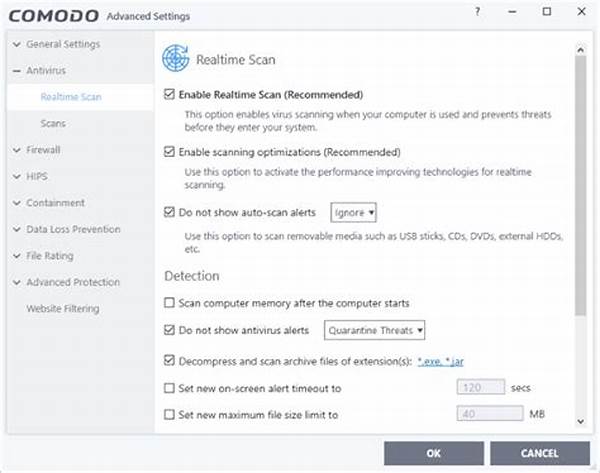The width and height of the screenshot is (600, 473).
Task: Open Website Filtering settings
Action: tap(63, 308)
